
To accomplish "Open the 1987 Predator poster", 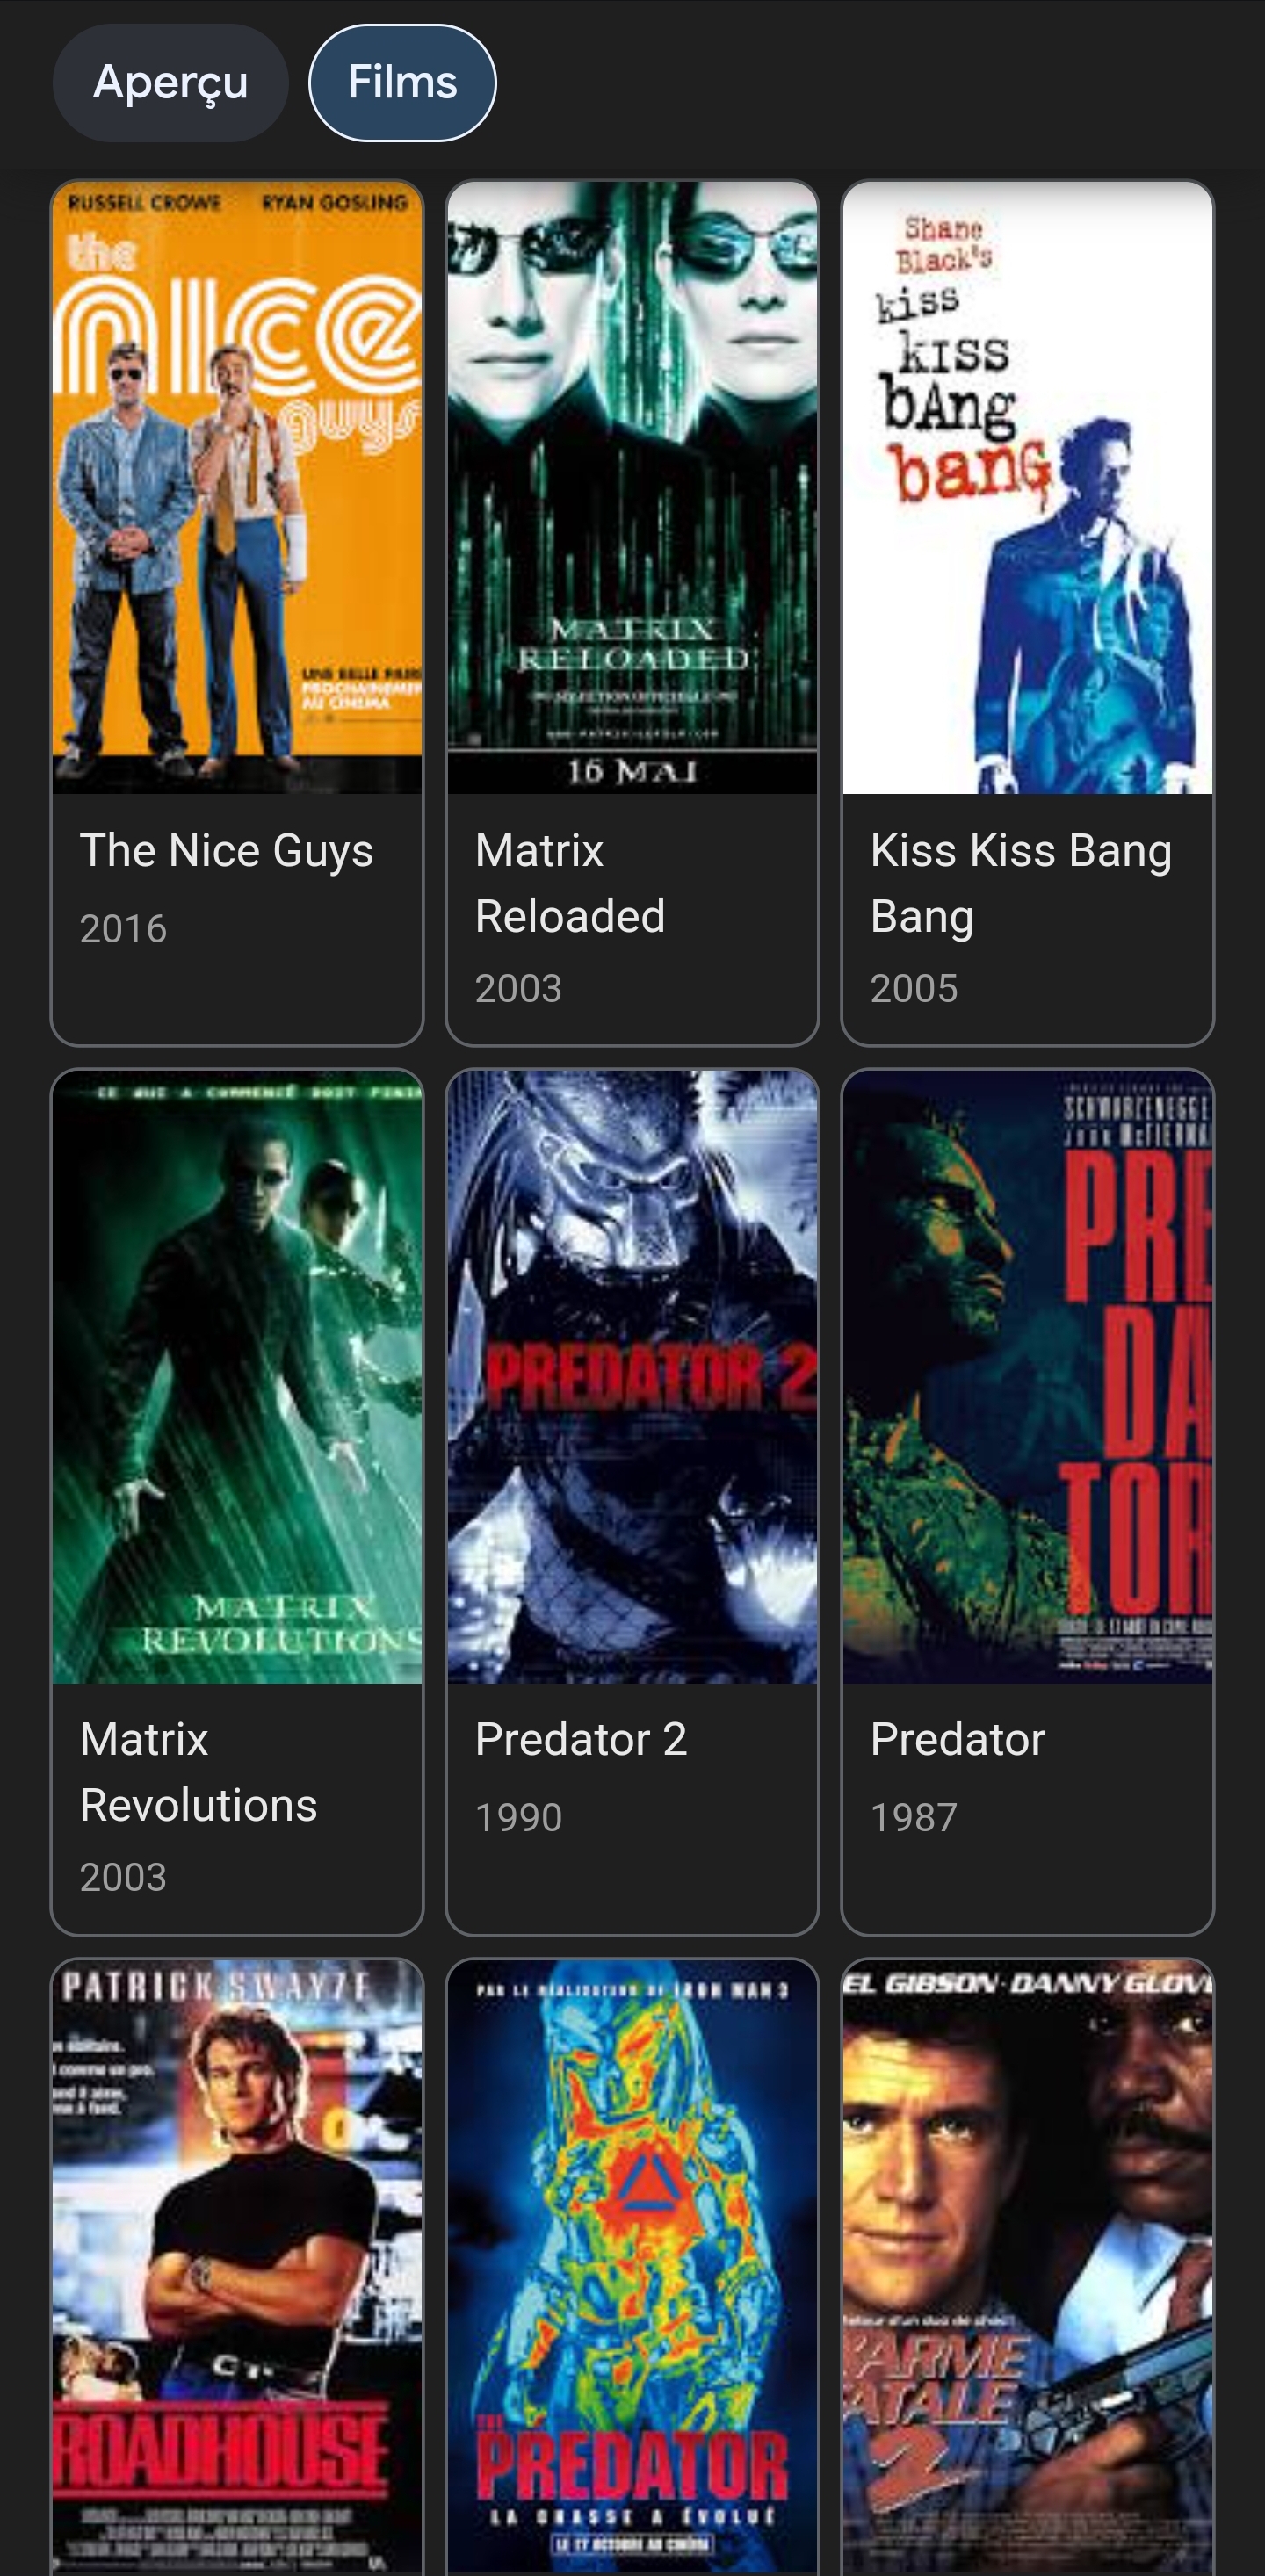I will [x=1027, y=1377].
